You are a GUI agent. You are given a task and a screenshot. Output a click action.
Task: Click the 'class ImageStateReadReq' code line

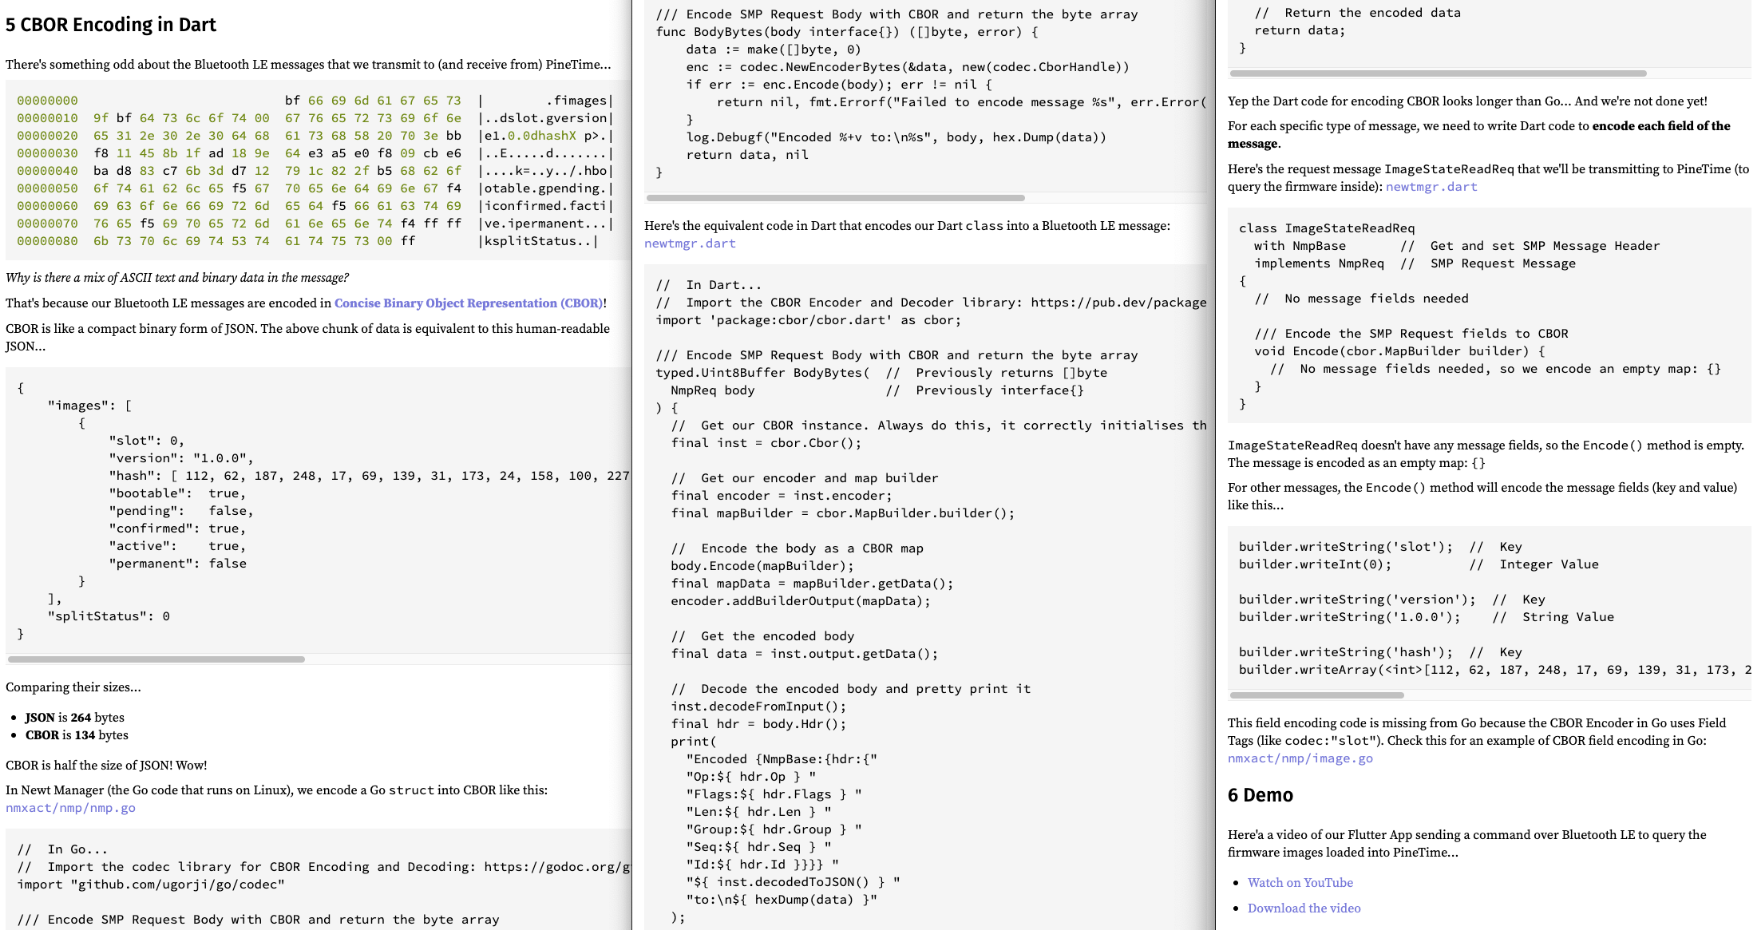pos(1326,228)
